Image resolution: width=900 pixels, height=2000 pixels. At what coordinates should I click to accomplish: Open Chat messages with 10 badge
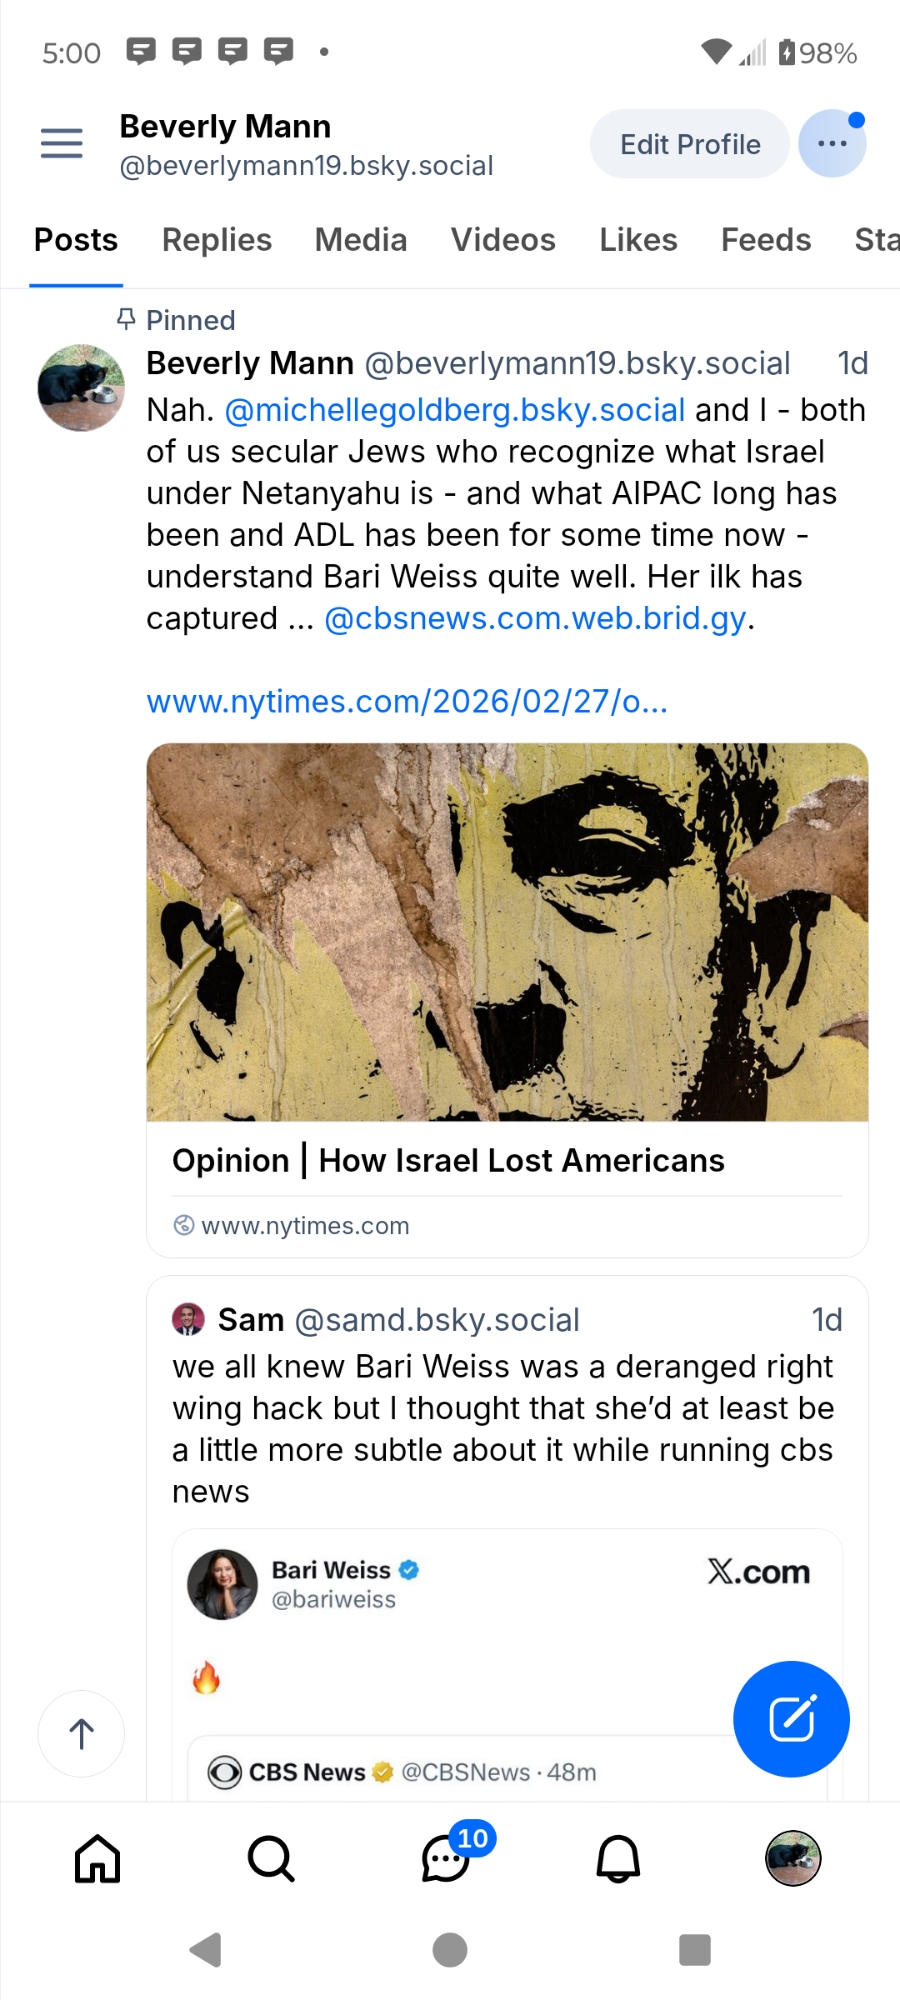(446, 1859)
